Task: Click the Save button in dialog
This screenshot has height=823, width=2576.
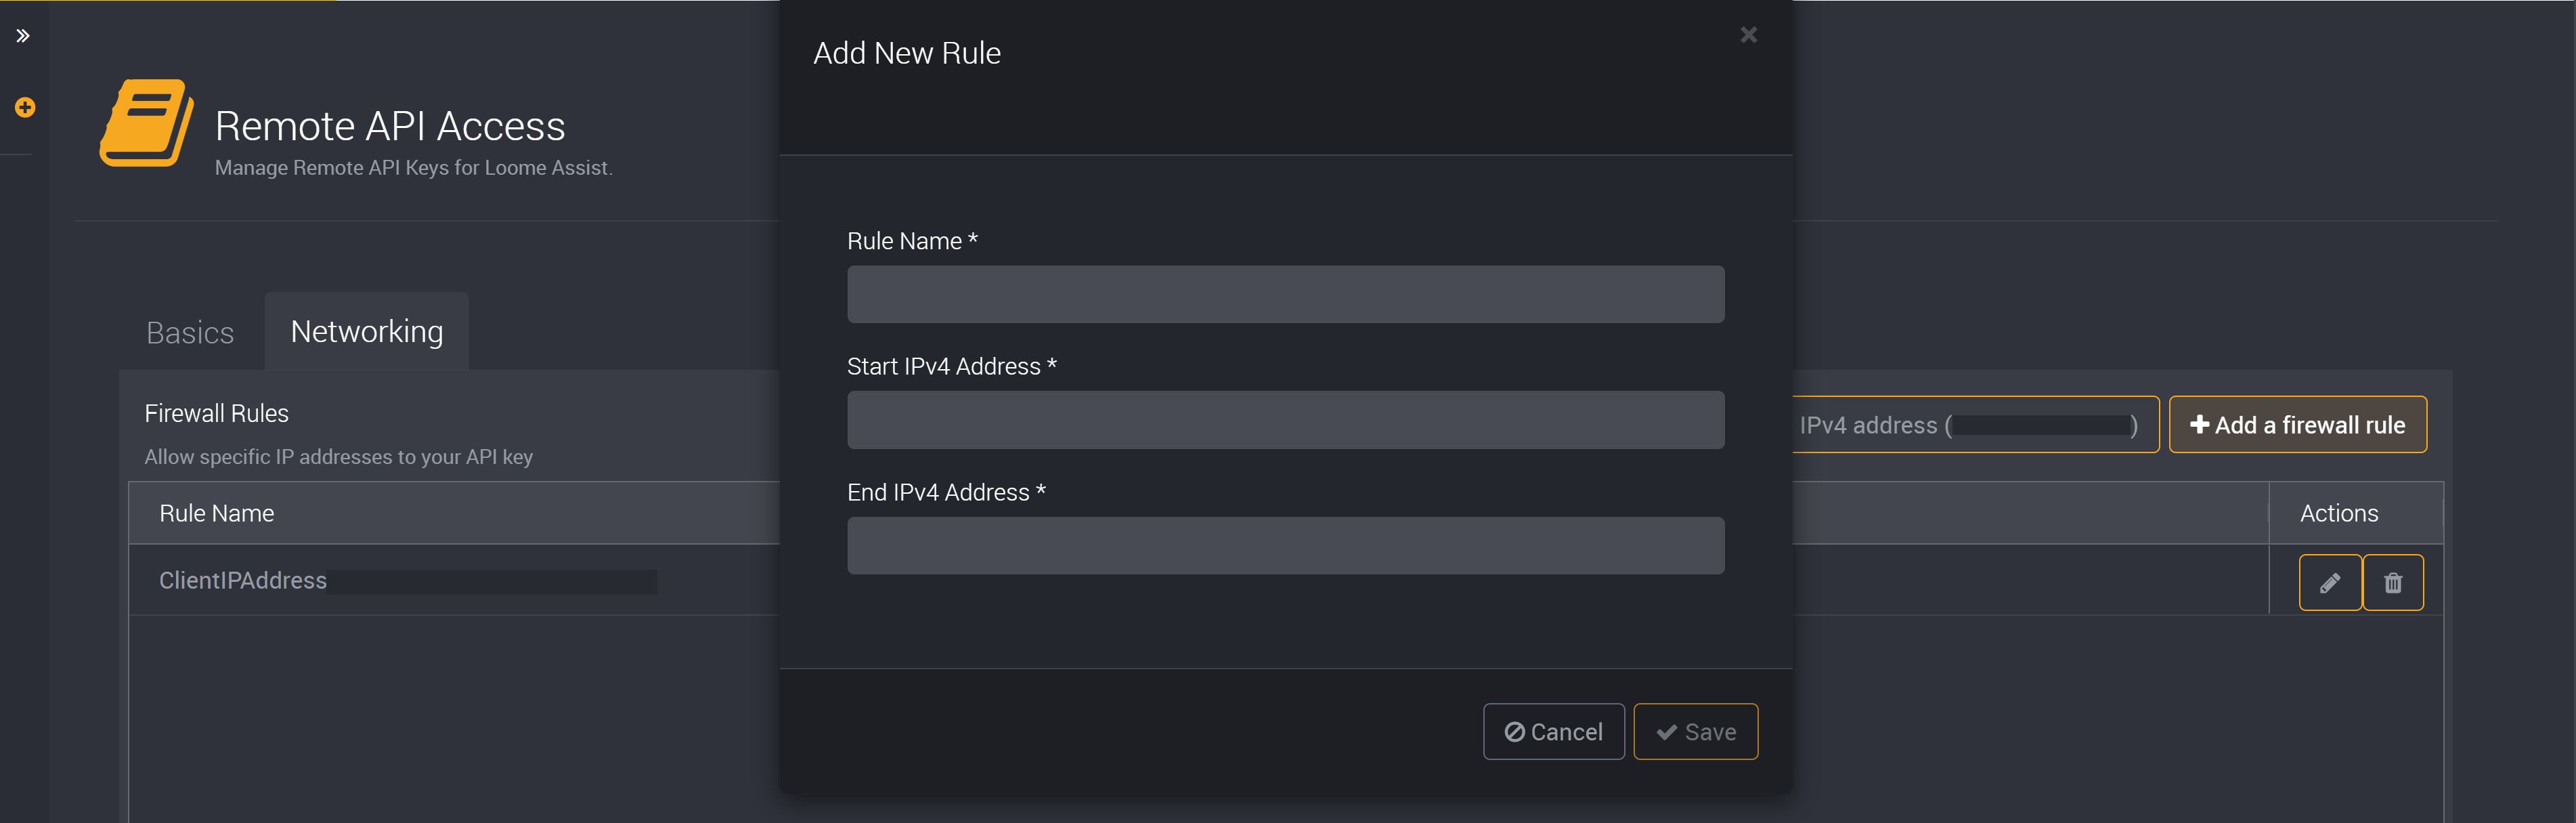Action: [1695, 731]
